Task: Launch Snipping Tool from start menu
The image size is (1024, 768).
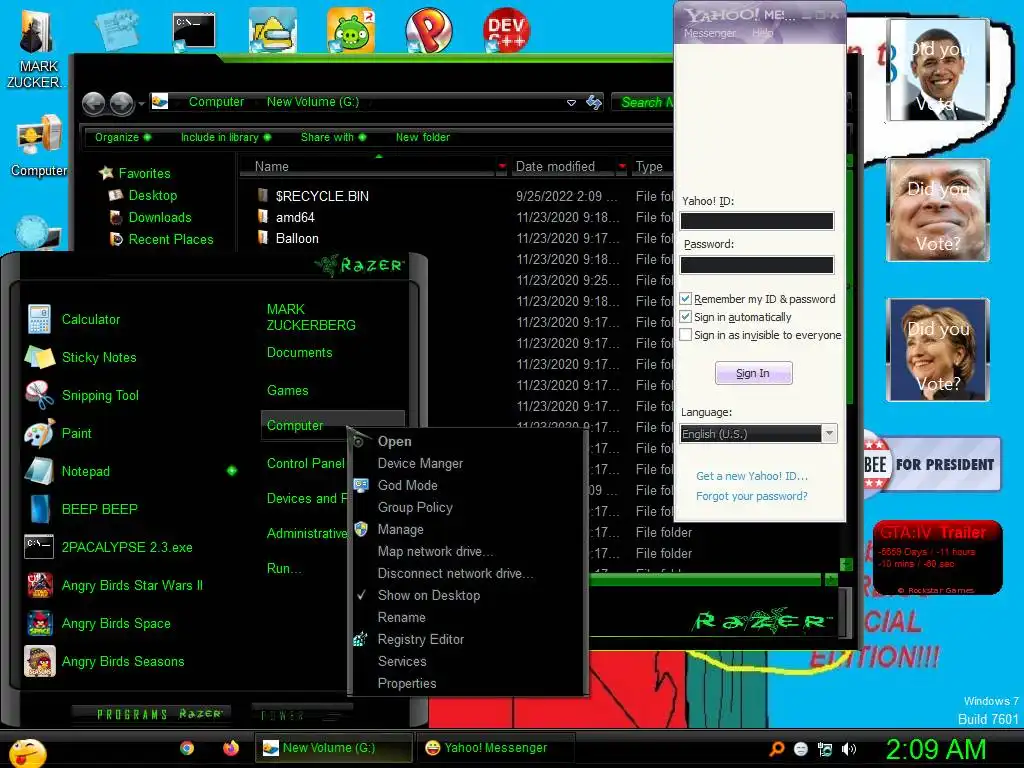Action: tap(82, 395)
